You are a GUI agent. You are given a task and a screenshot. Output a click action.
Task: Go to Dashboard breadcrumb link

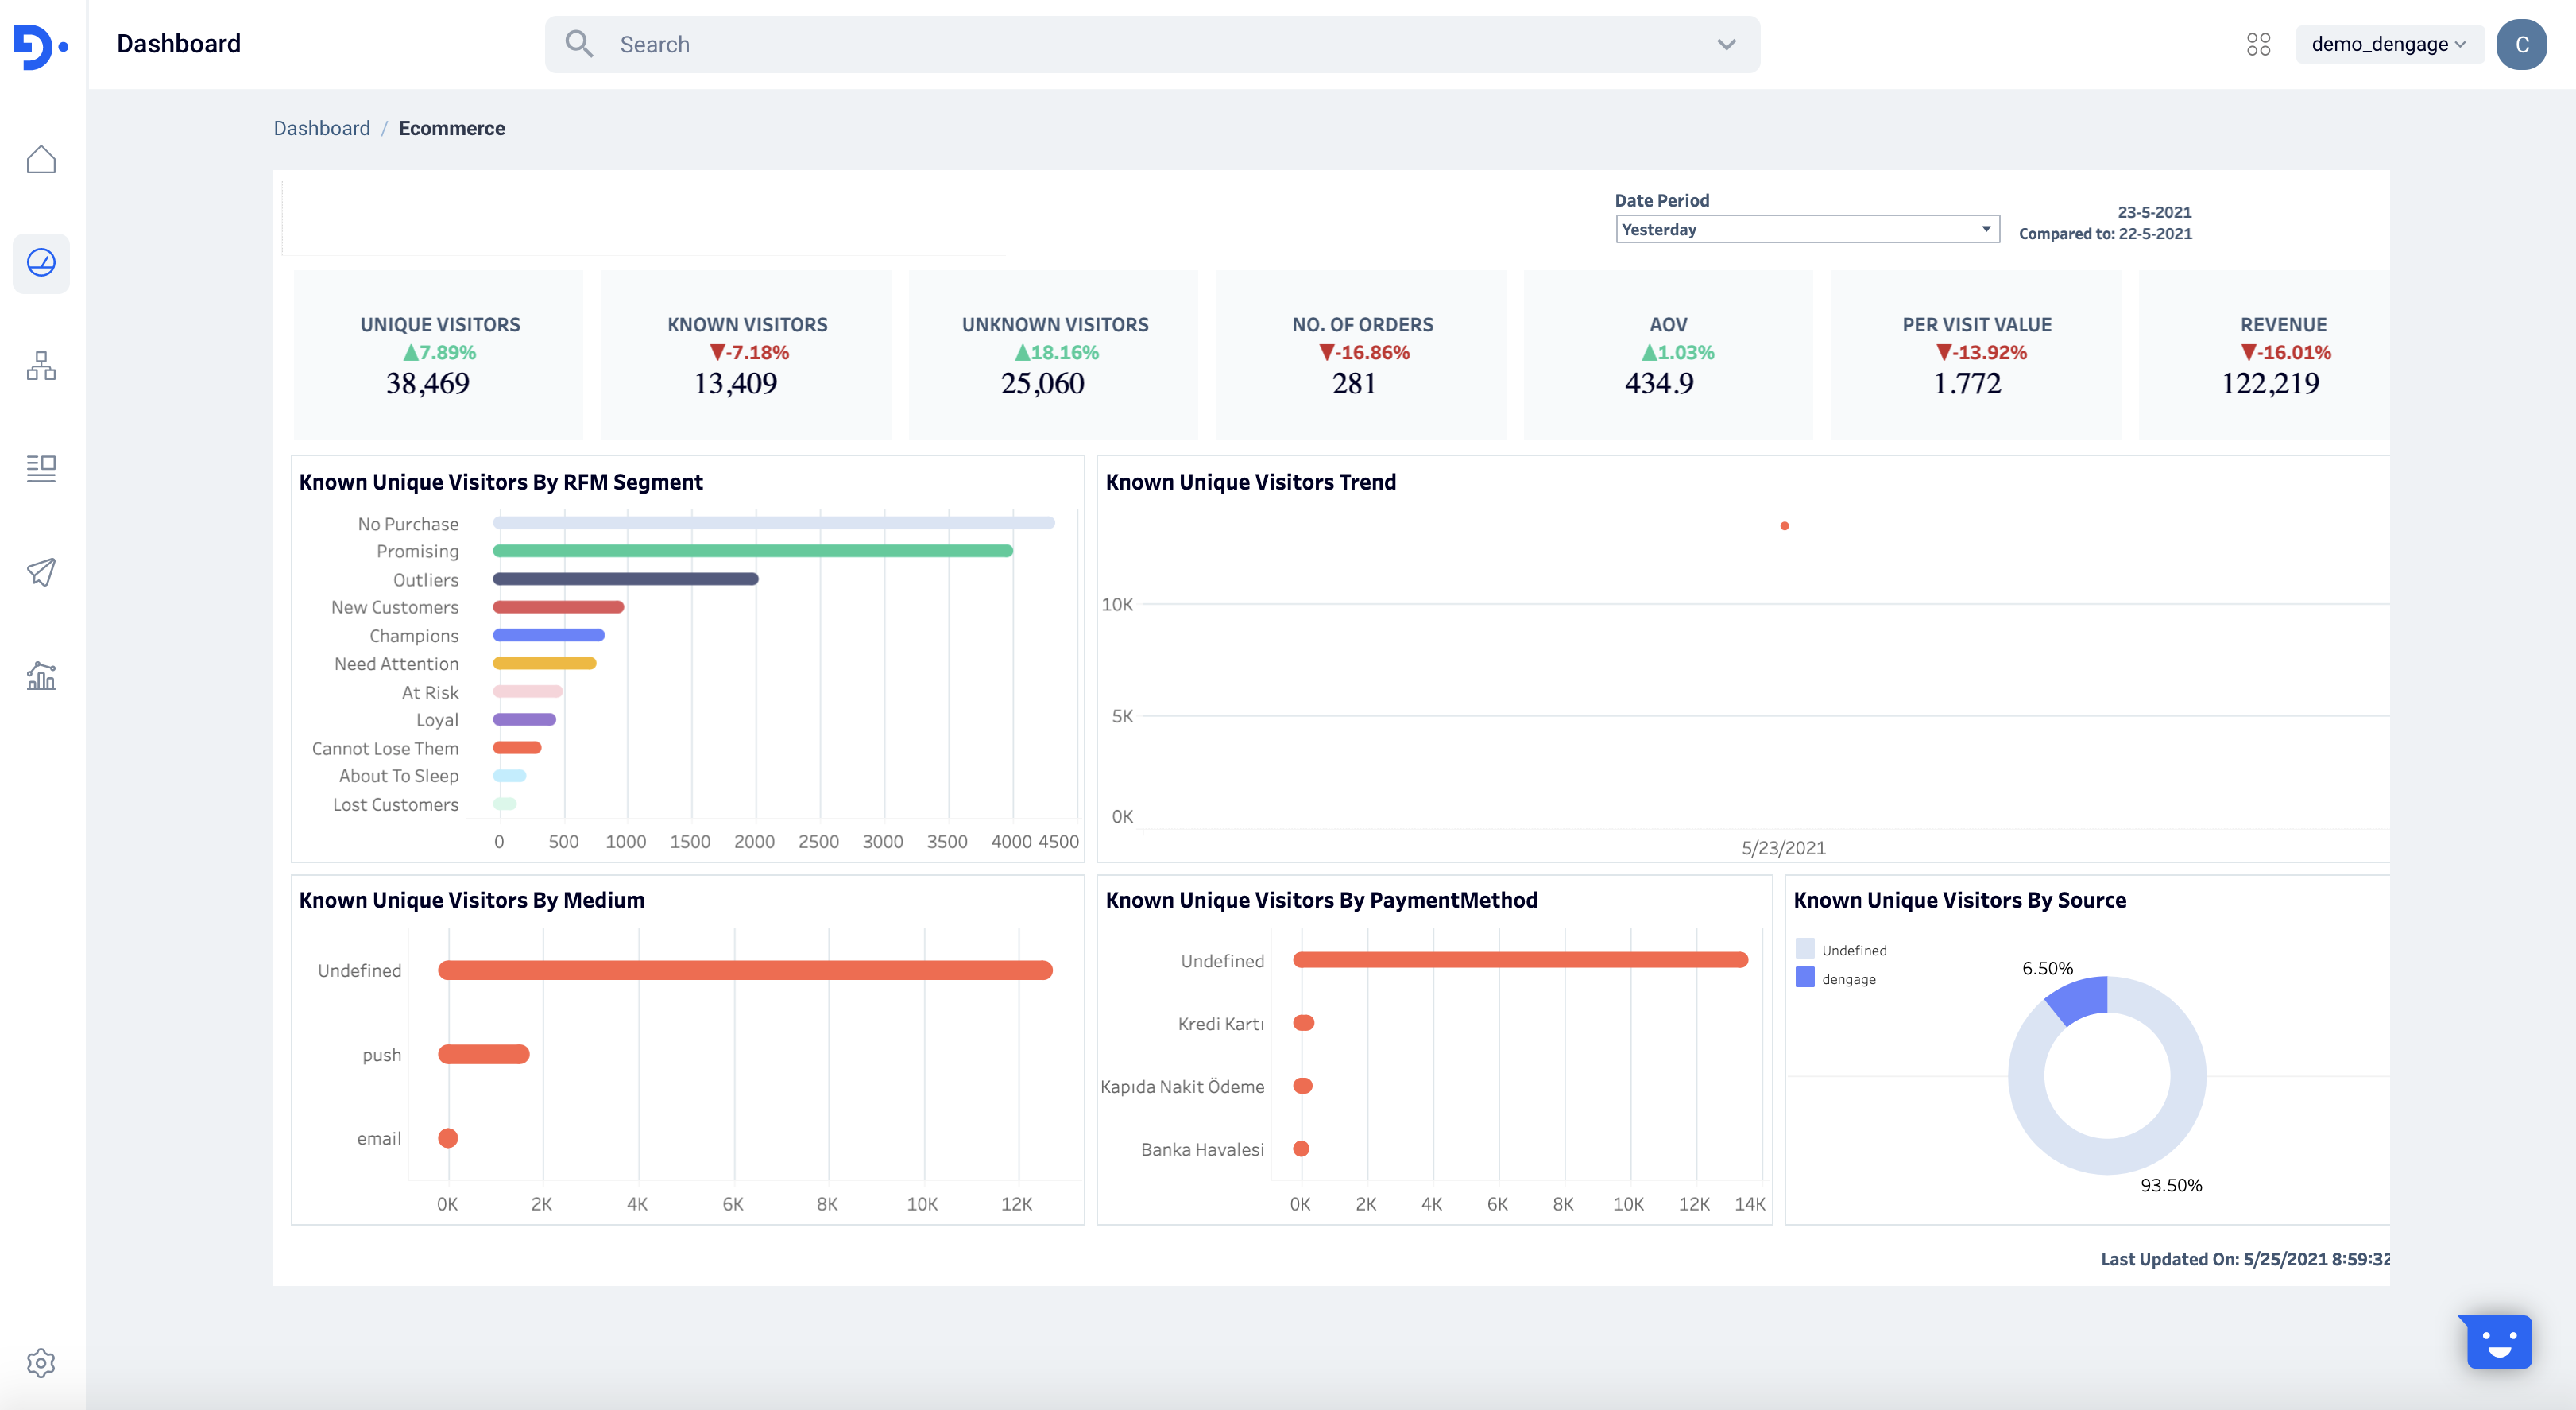click(321, 128)
